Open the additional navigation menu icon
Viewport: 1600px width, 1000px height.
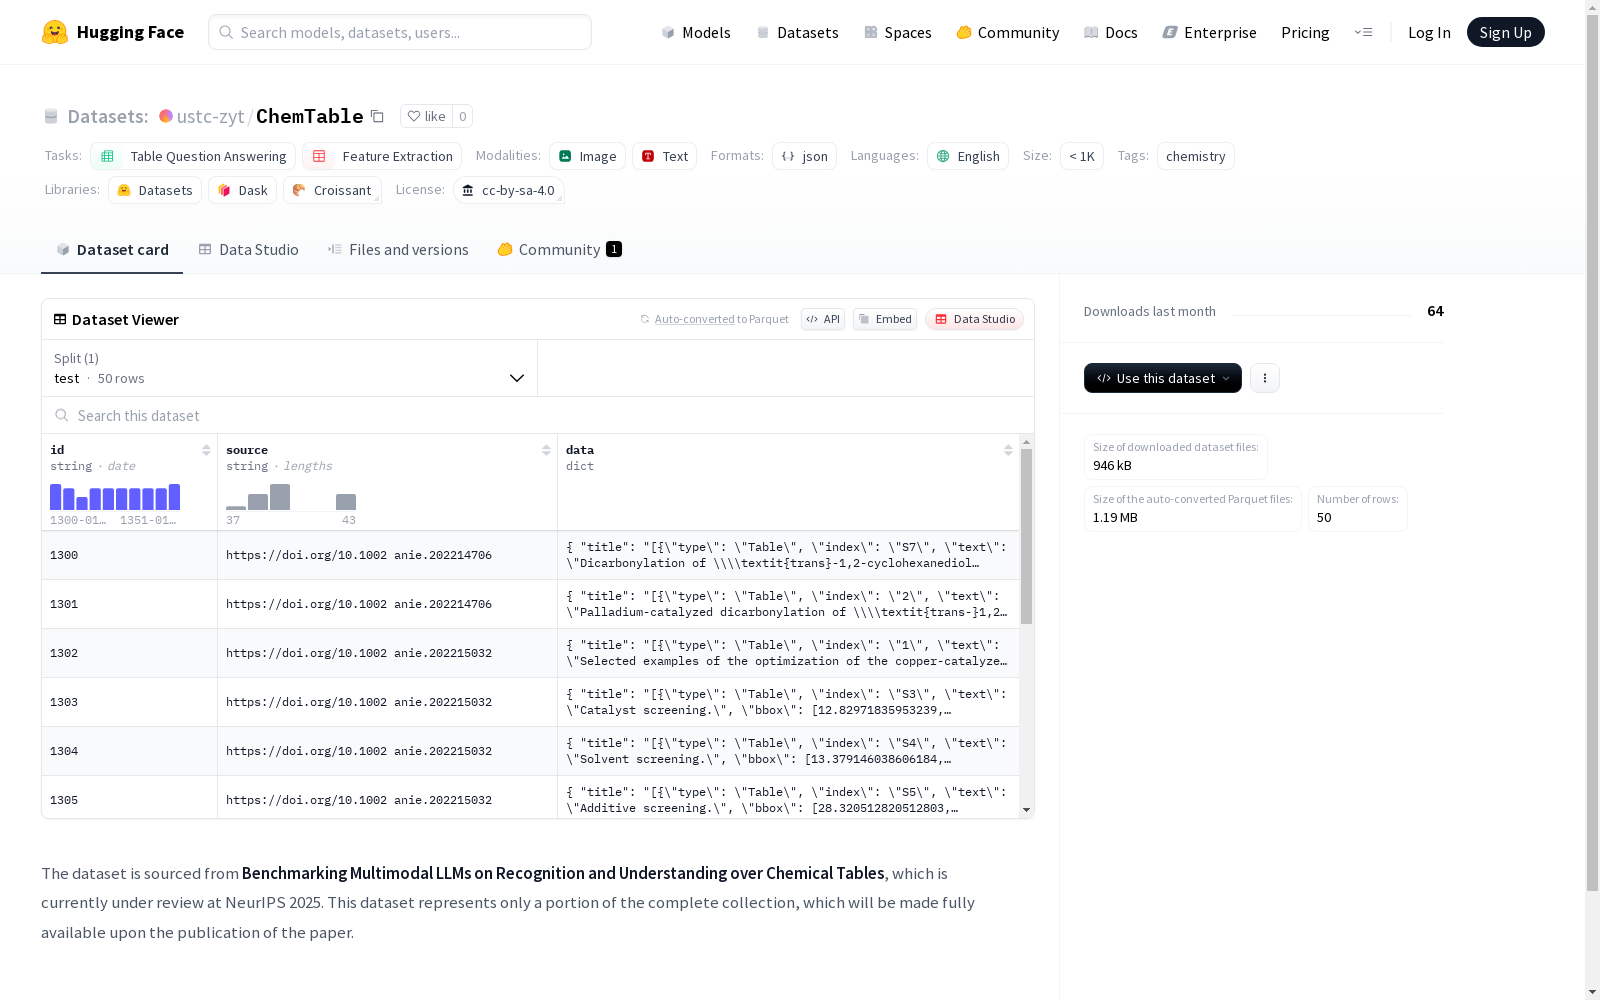click(x=1363, y=32)
